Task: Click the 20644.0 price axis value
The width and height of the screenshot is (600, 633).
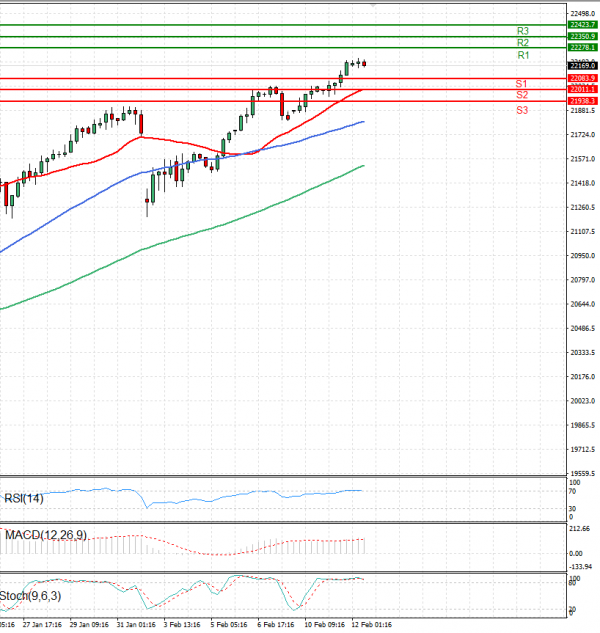Action: 583,304
